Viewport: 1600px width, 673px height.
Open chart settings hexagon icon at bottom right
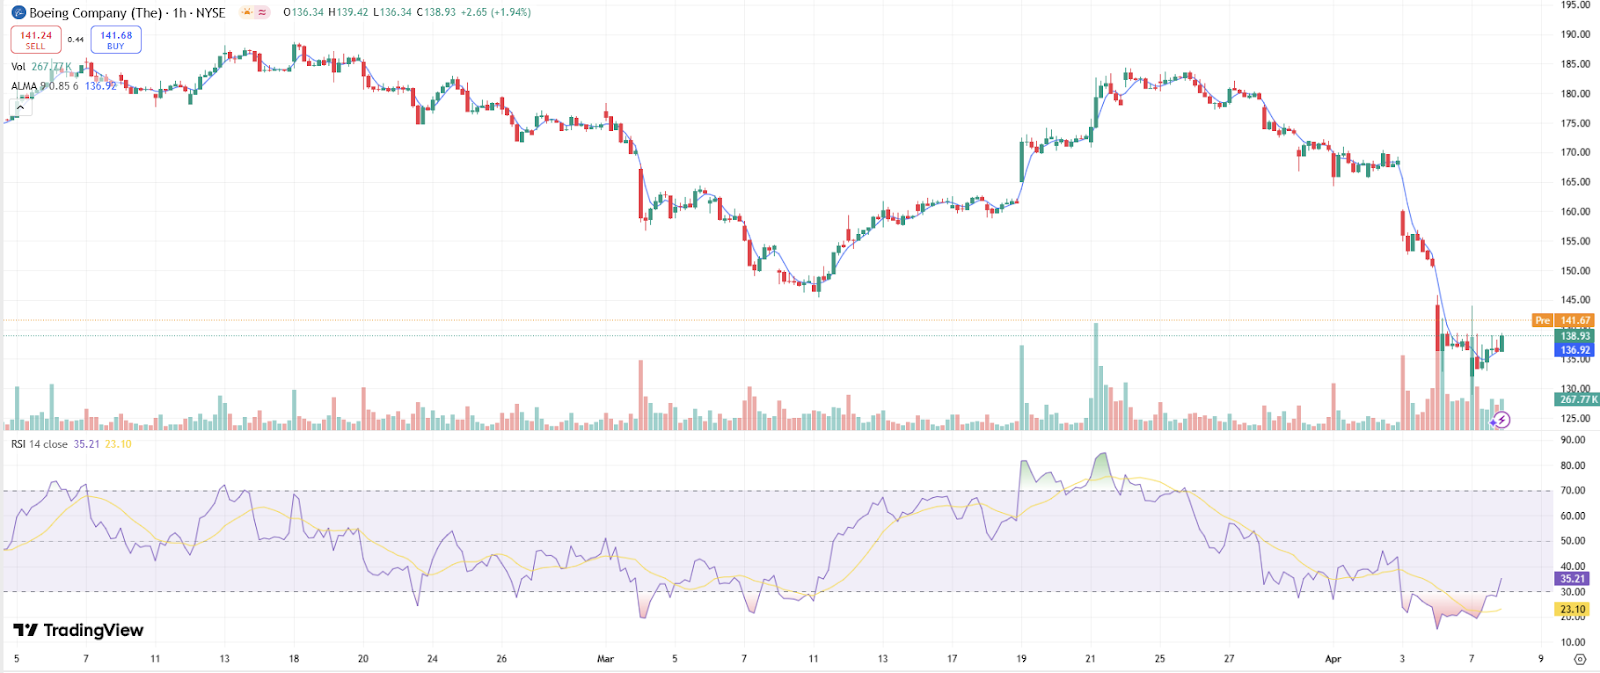tap(1580, 659)
